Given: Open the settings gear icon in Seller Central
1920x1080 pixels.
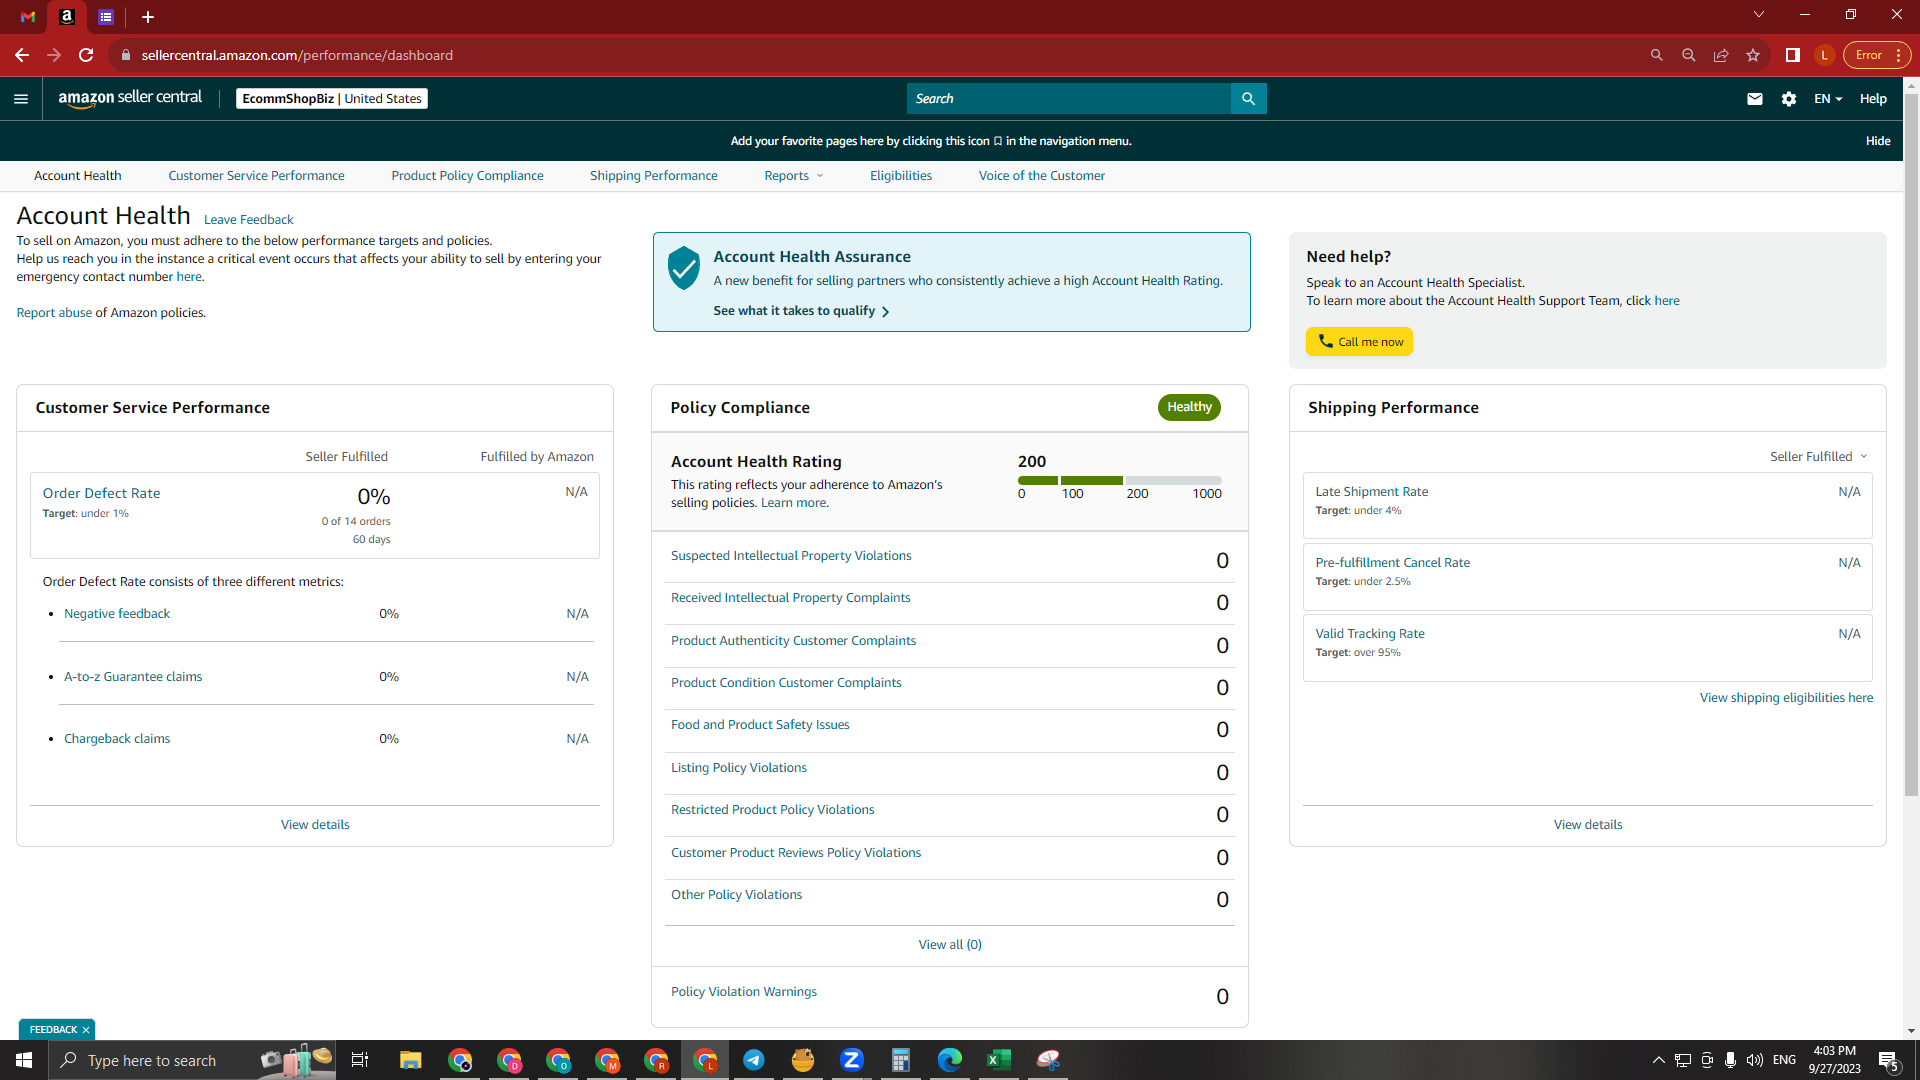Looking at the screenshot, I should coord(1789,99).
